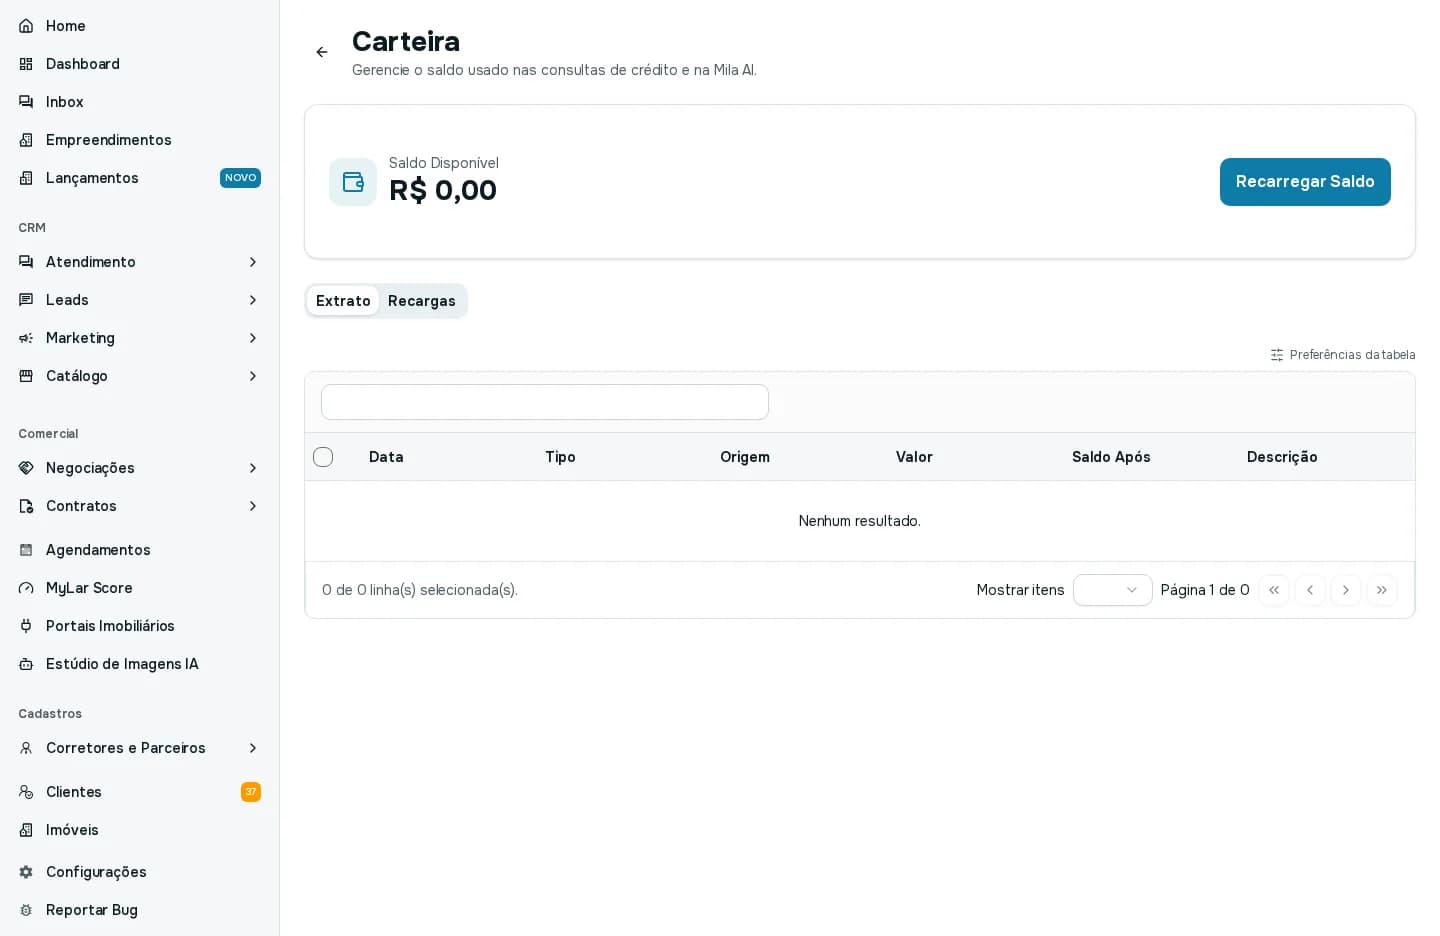Toggle the select-all checkbox in the table header

click(323, 457)
